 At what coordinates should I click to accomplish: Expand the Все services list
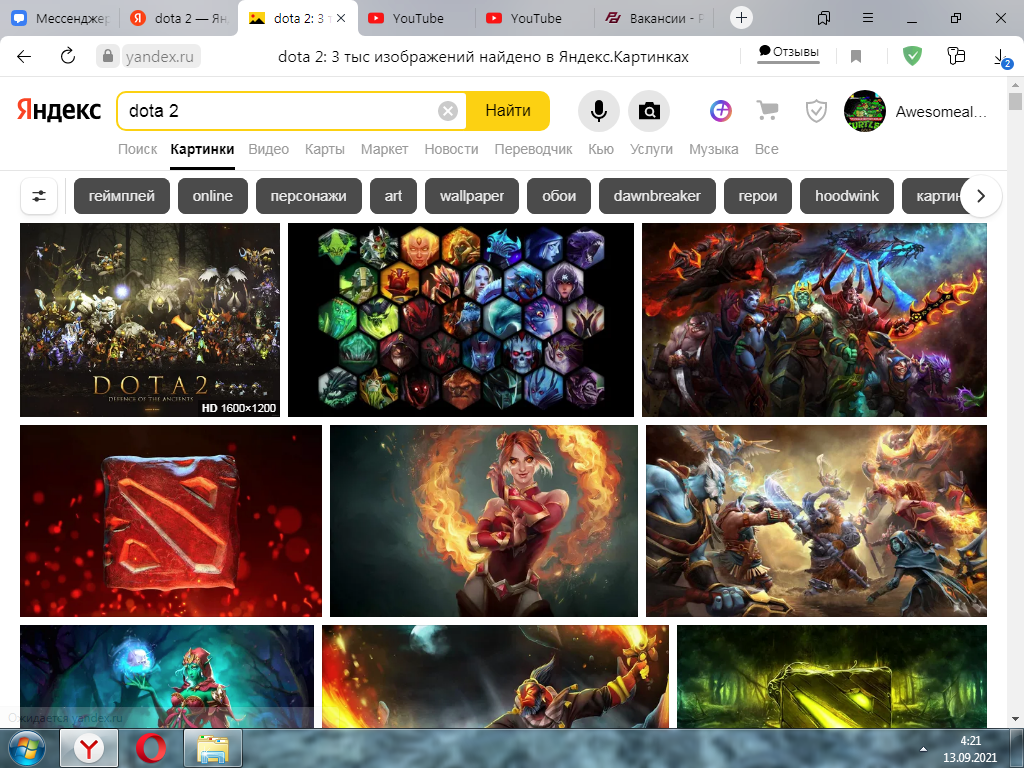point(766,150)
